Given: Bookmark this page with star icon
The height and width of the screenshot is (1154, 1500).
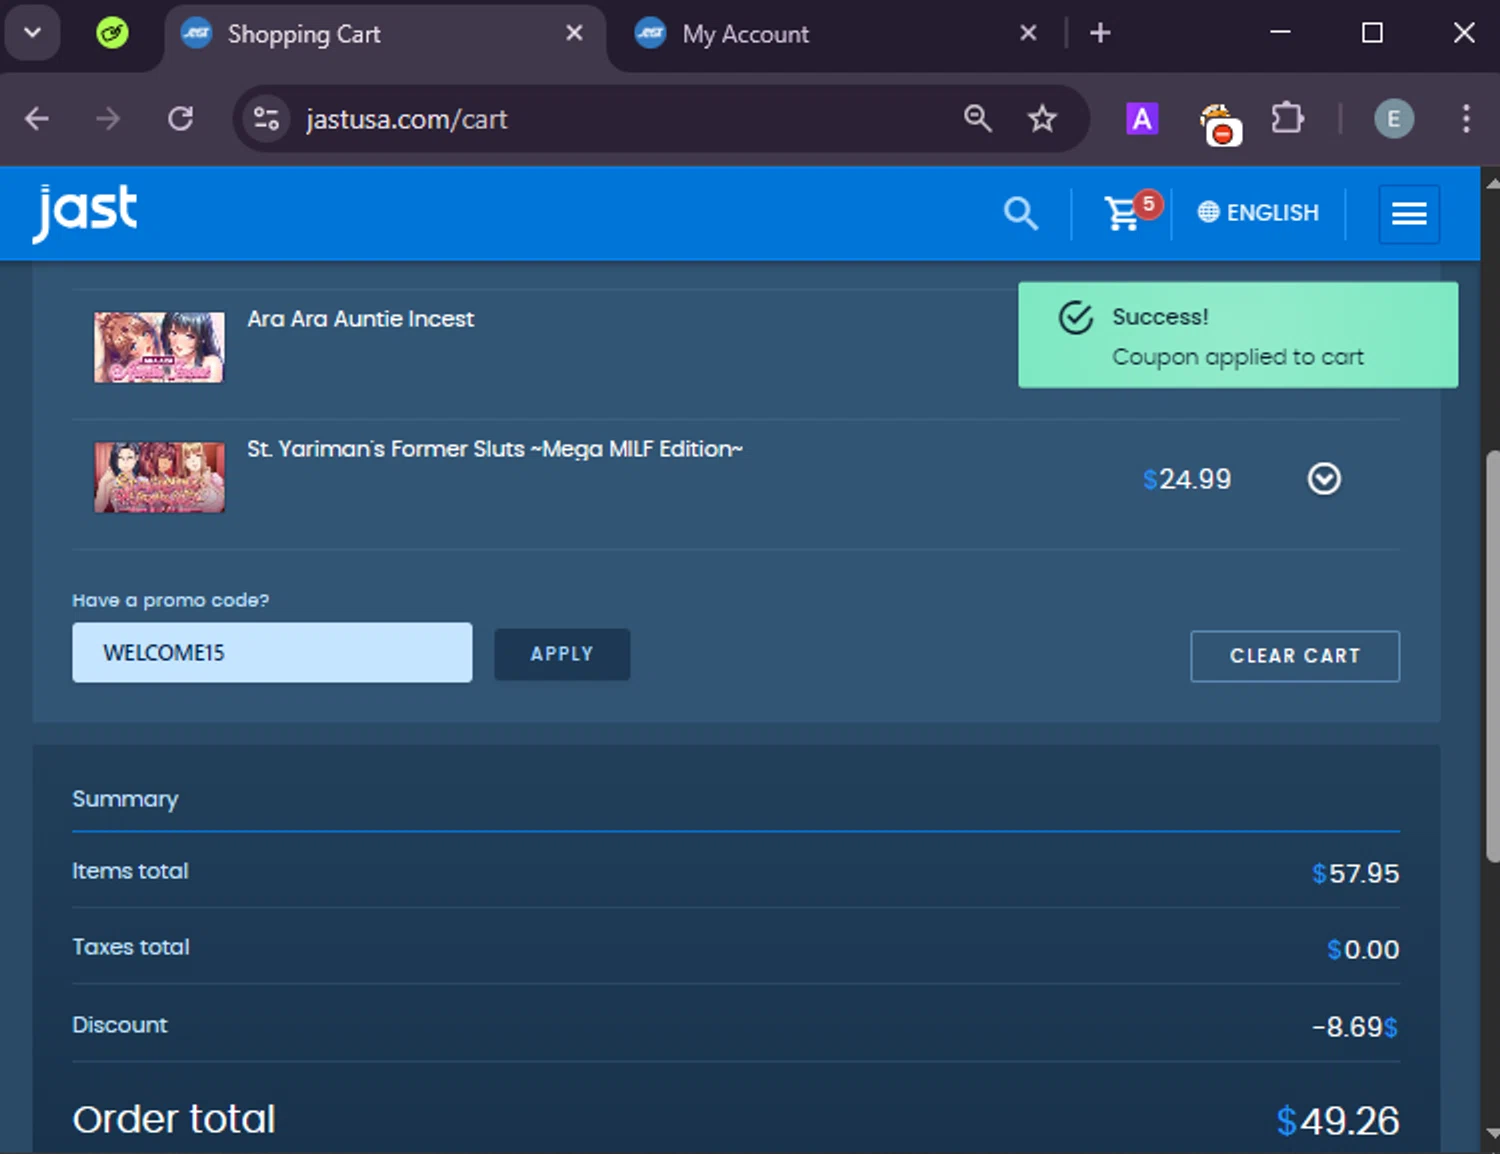Looking at the screenshot, I should 1042,118.
